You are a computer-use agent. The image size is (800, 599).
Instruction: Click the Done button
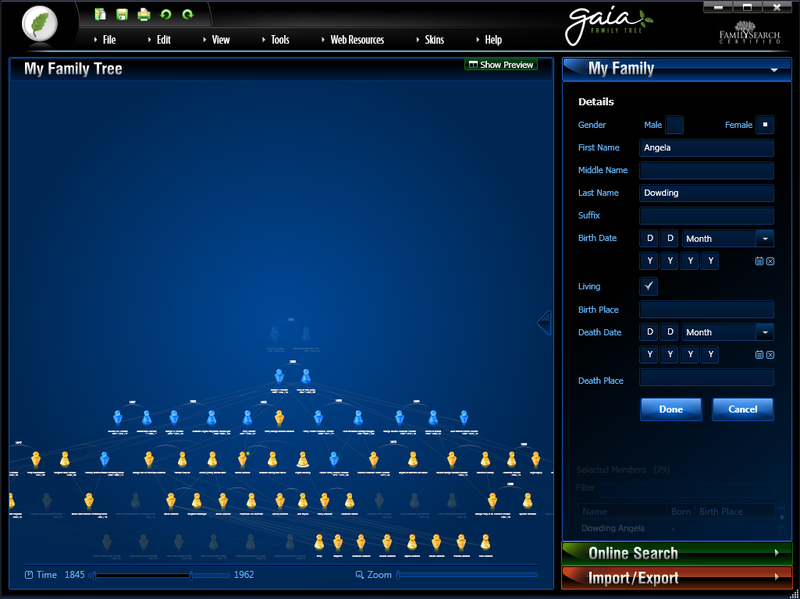point(671,409)
